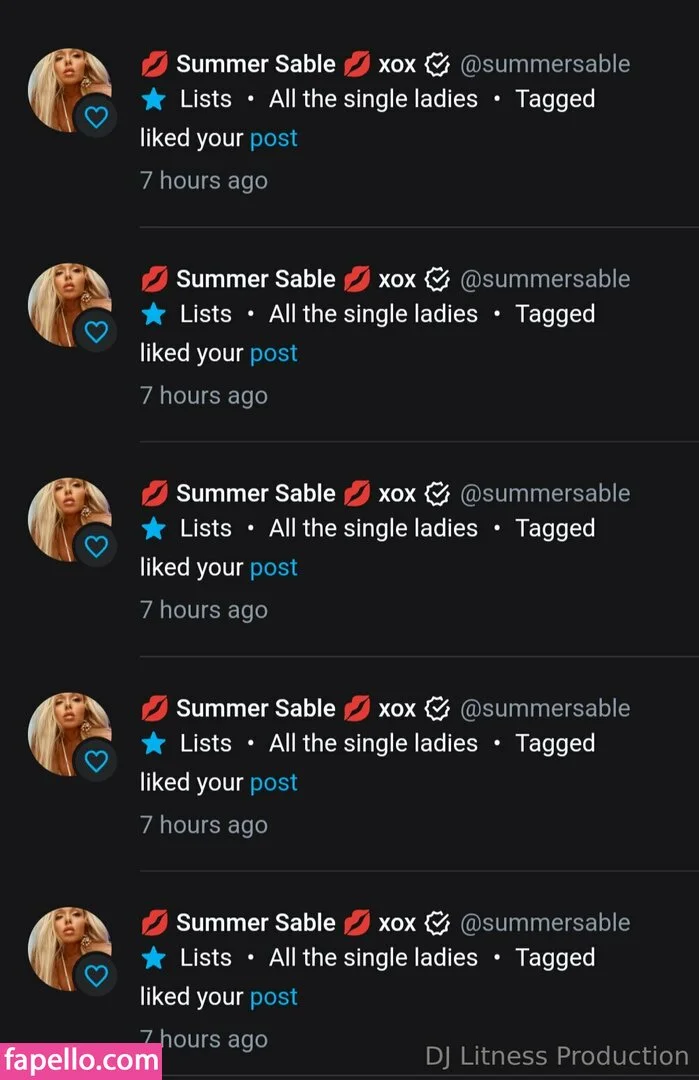The width and height of the screenshot is (699, 1080).
Task: Select the "All the single ladies" label in the first notification
Action: coord(373,99)
